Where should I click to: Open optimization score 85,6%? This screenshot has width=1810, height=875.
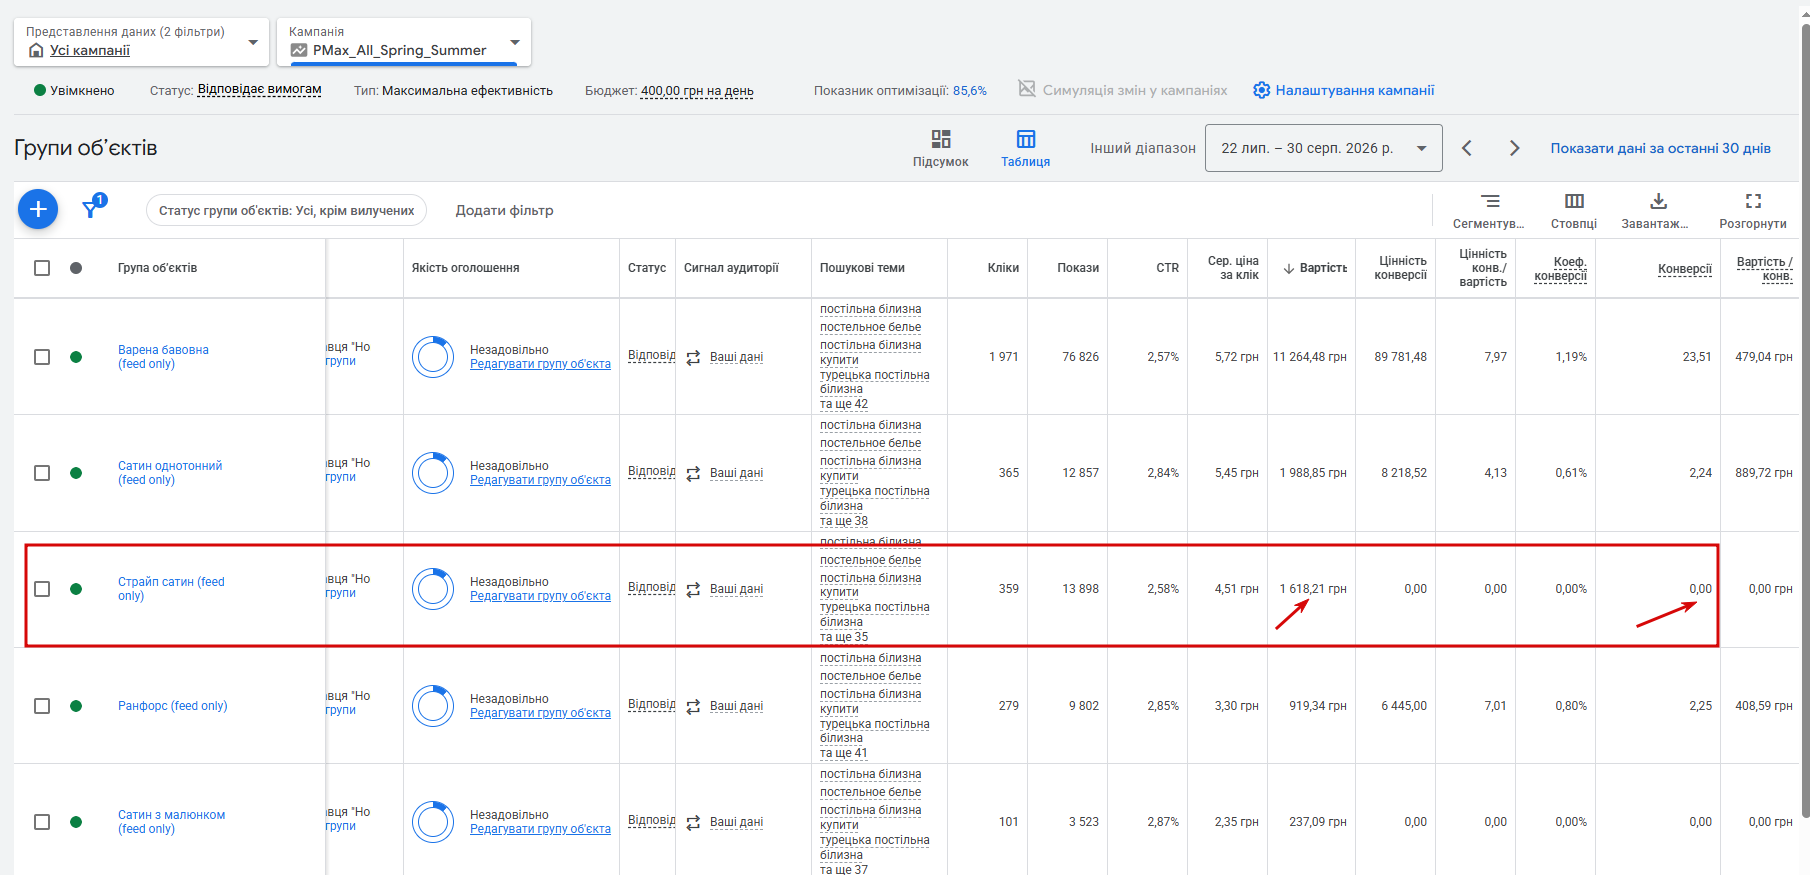969,90
